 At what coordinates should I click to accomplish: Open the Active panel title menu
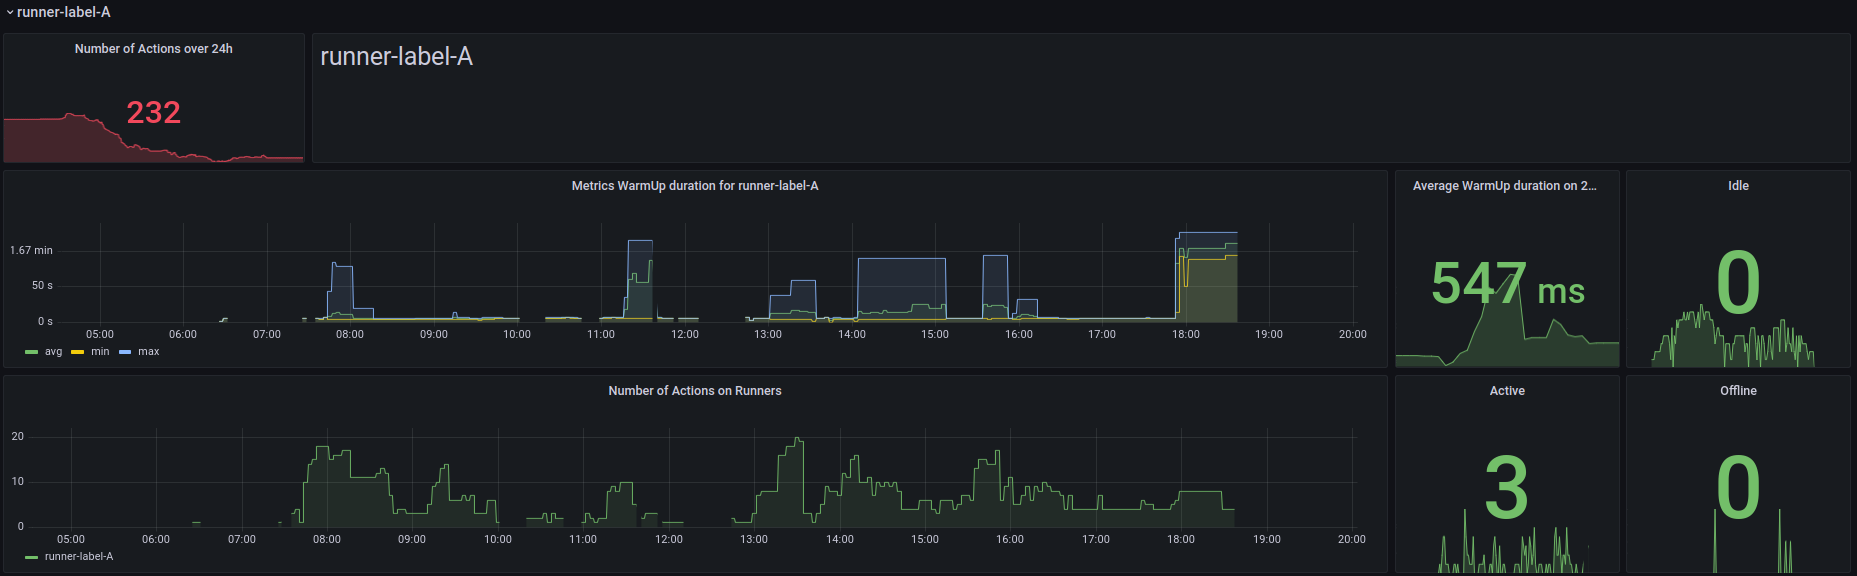click(1508, 391)
